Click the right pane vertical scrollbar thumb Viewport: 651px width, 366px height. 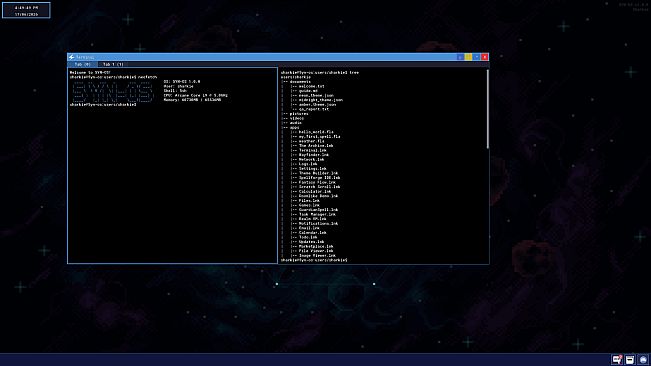coord(487,109)
